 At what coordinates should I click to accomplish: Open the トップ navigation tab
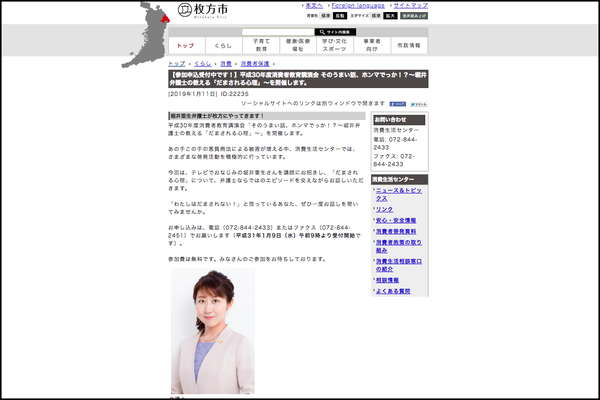[185, 46]
